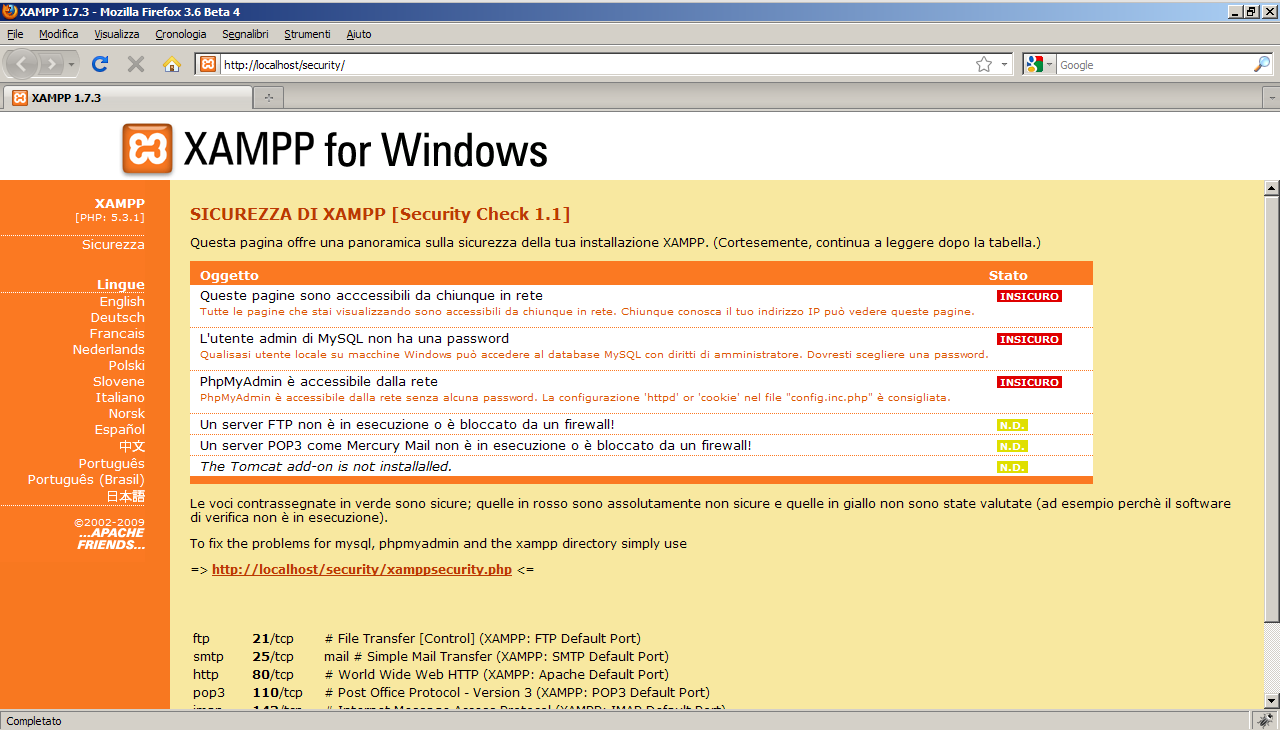List all tabs dropdown arrow
The height and width of the screenshot is (731, 1280).
click(1271, 98)
